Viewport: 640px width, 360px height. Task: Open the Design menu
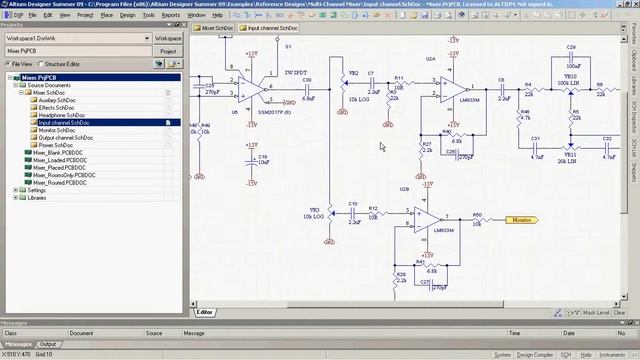pyautogui.click(x=127, y=15)
